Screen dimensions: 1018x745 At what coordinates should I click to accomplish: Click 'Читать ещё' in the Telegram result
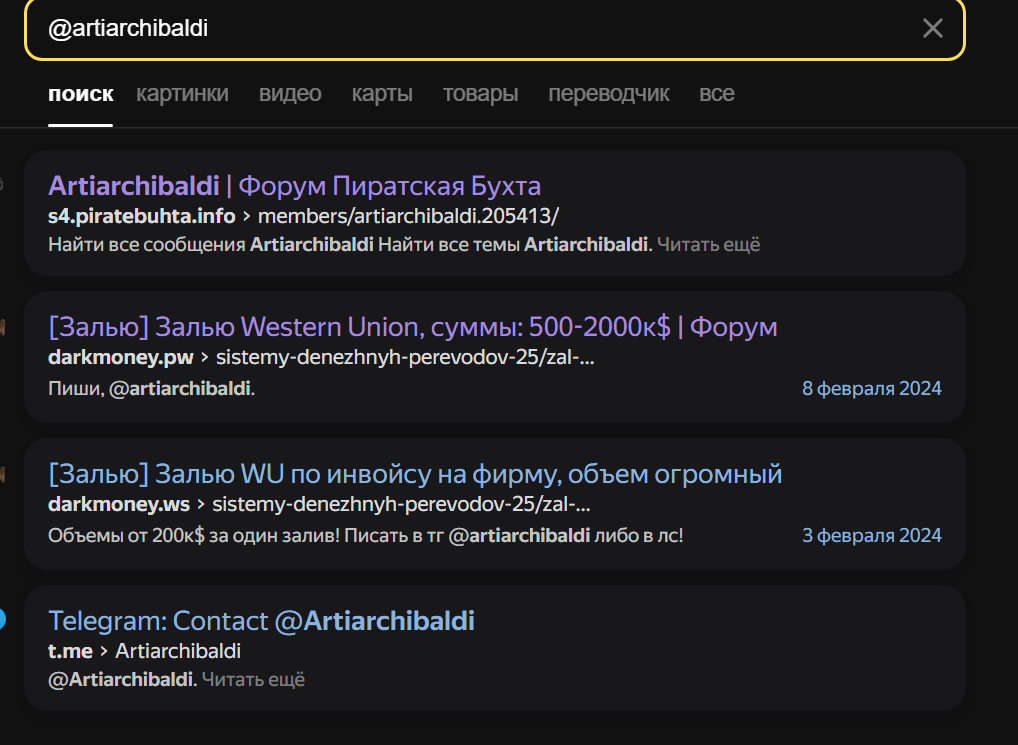point(253,679)
